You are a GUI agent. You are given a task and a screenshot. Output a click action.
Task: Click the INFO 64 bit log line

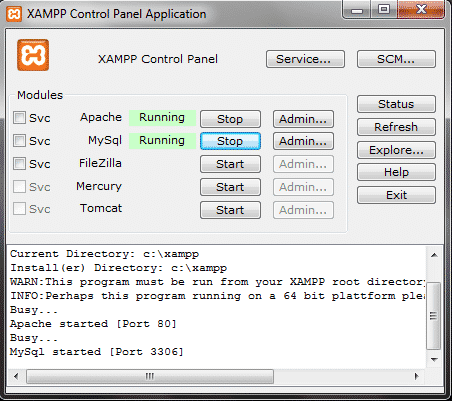218,296
